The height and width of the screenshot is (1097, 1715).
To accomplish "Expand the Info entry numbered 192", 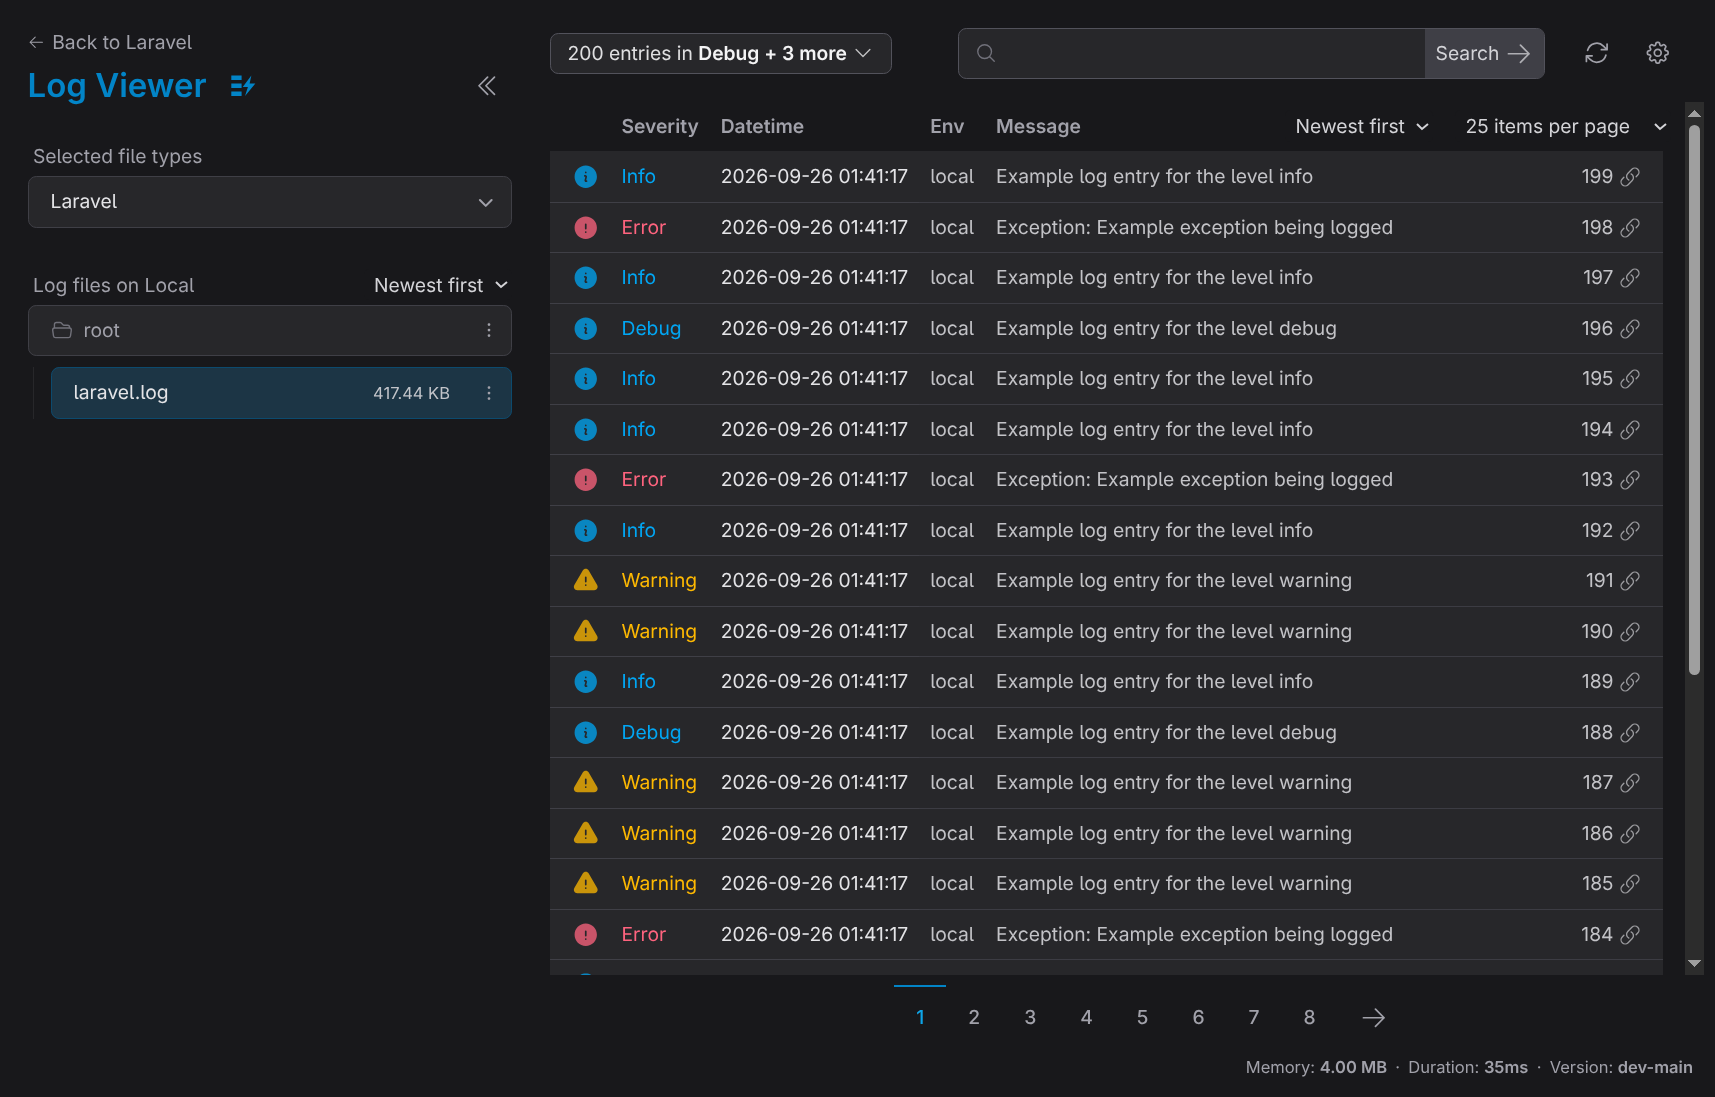I will (x=1106, y=531).
